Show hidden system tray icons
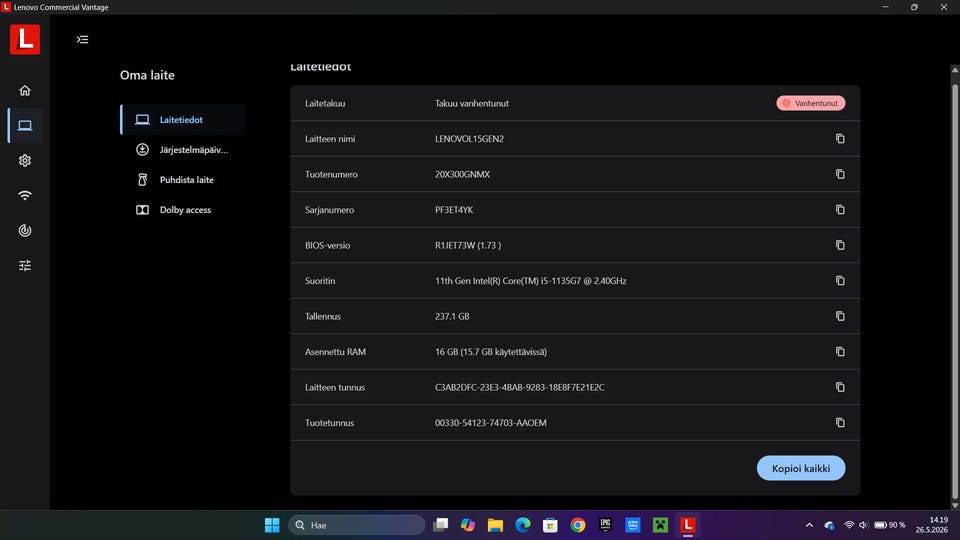This screenshot has width=960, height=540. [x=809, y=525]
